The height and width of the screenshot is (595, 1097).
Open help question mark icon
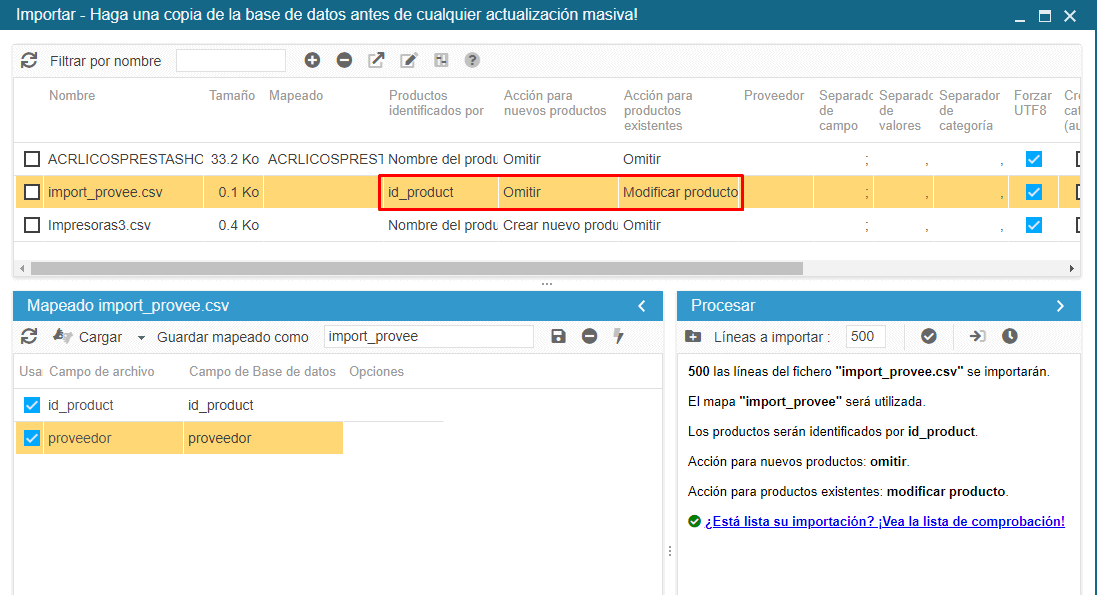(472, 60)
